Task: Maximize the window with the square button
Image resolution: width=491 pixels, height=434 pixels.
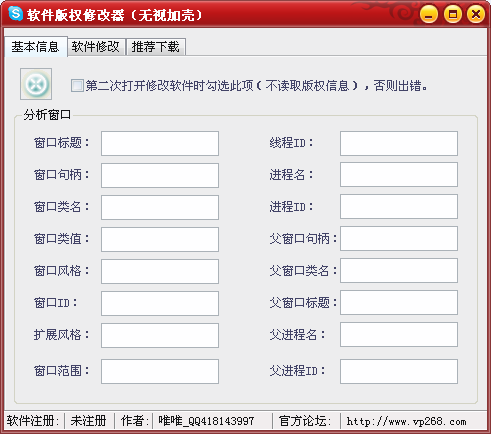Action: pyautogui.click(x=452, y=14)
